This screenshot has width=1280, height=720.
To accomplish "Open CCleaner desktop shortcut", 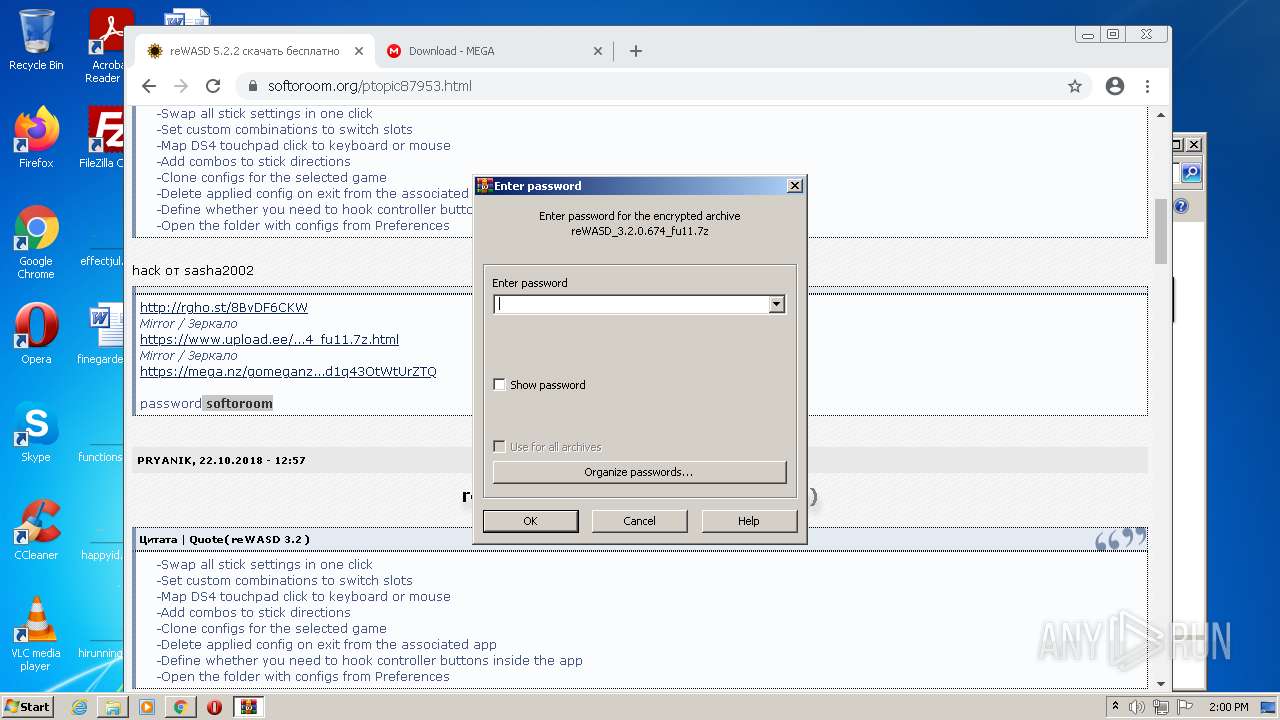I will coord(36,530).
